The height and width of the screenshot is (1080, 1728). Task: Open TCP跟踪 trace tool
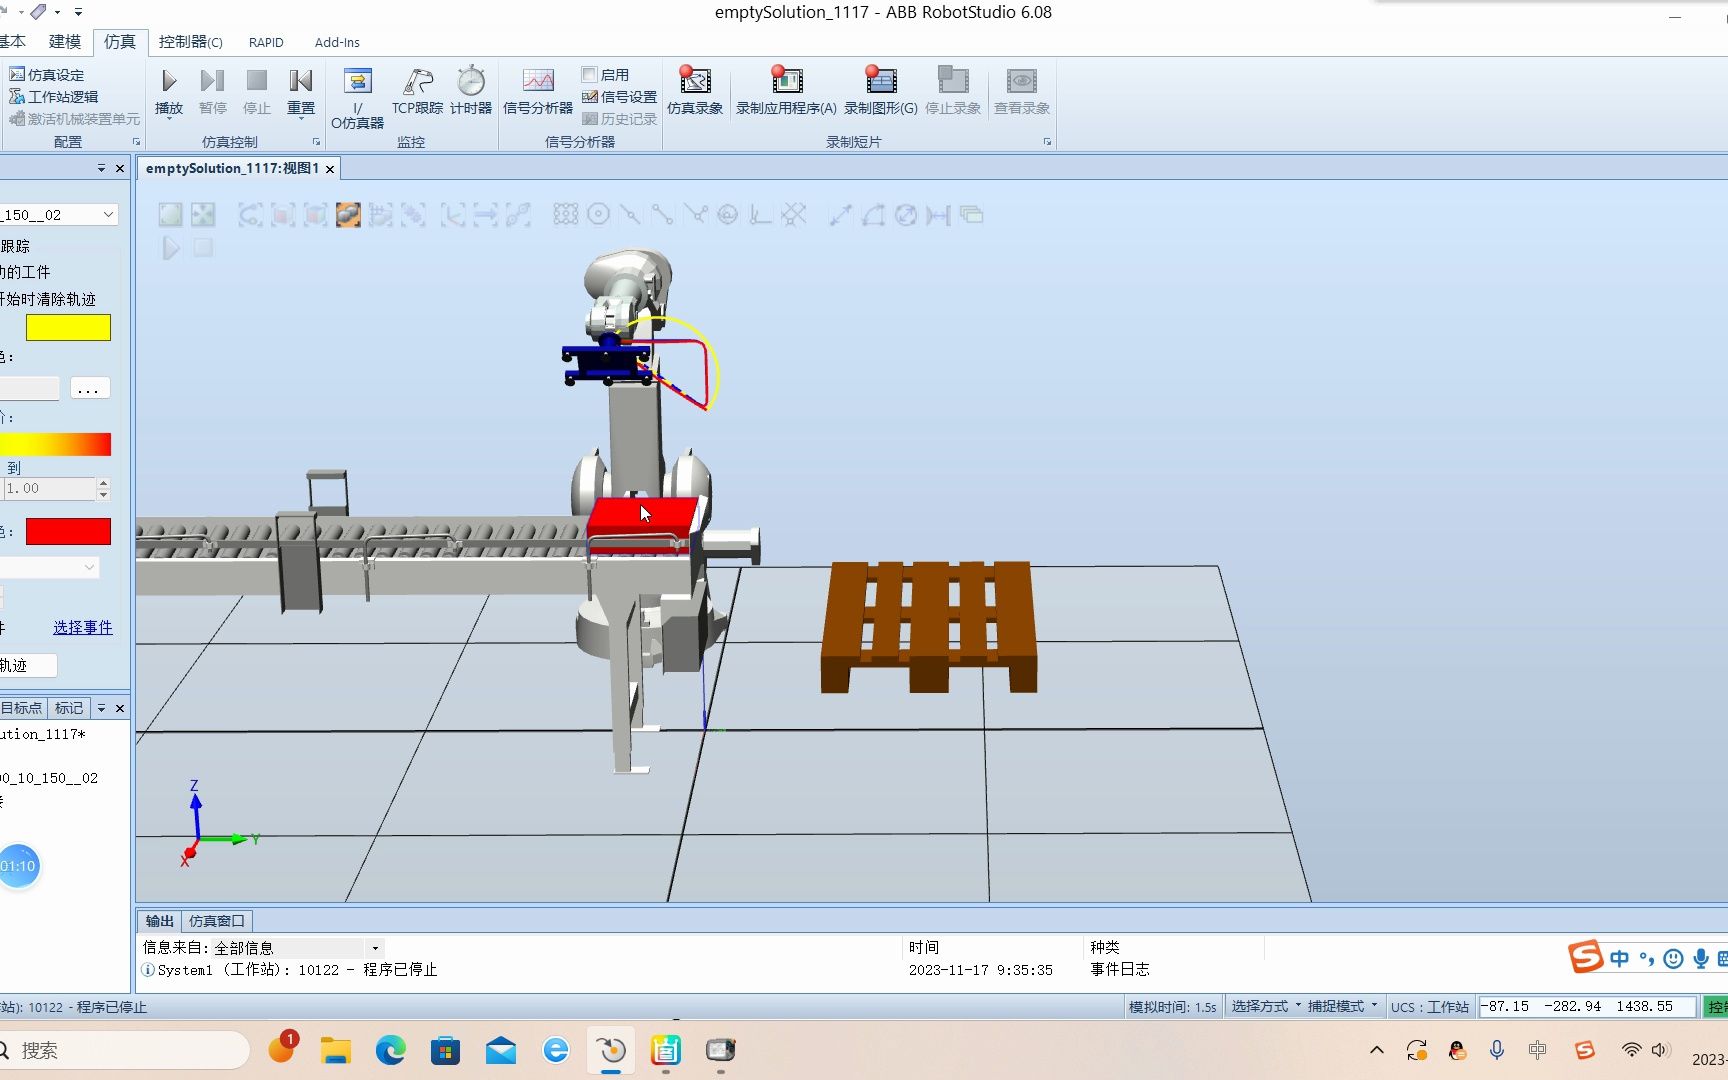[417, 91]
